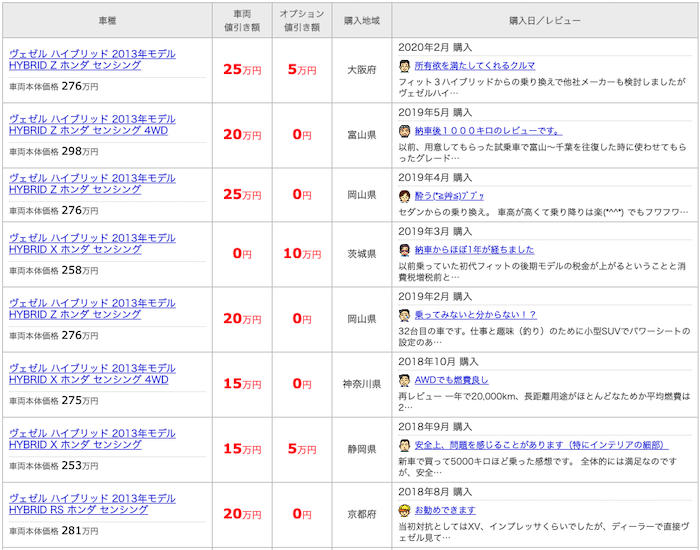Open HYBRID RS ホンダ センシング model link
700x550 pixels.
[x=92, y=505]
